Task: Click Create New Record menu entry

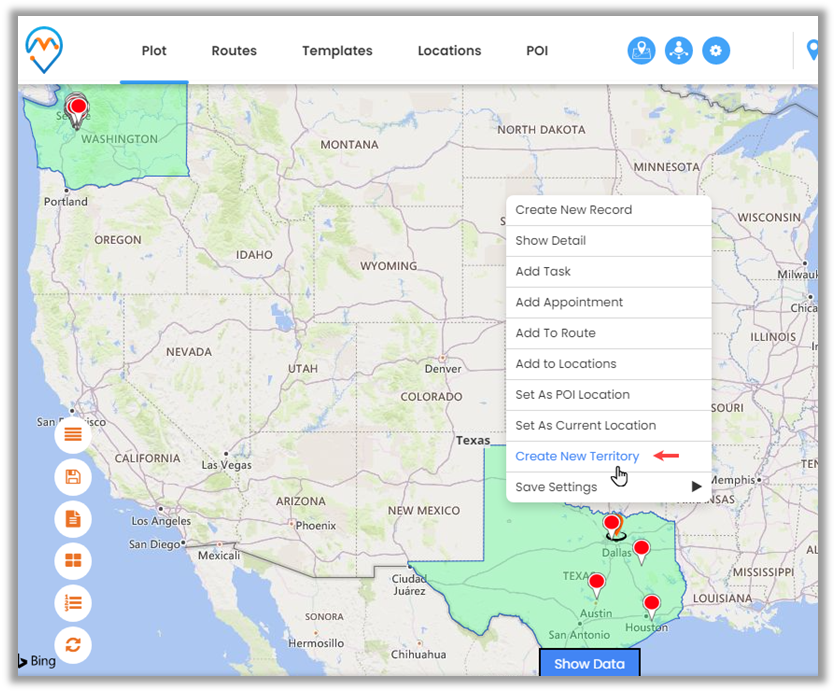Action: (x=573, y=210)
